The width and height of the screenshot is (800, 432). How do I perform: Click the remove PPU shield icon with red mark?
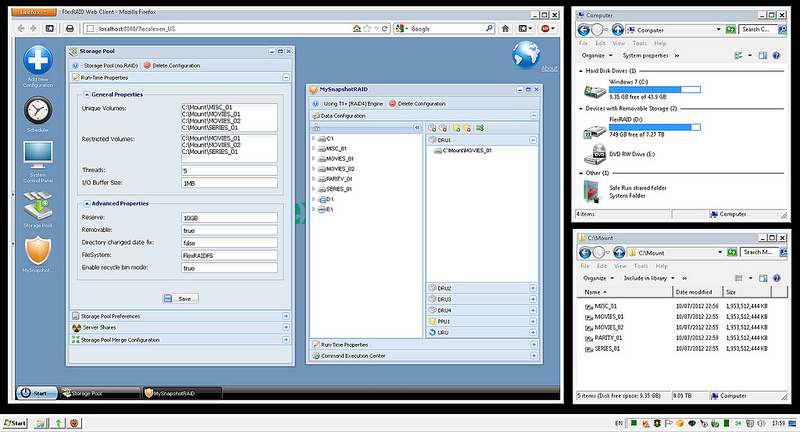coord(467,128)
